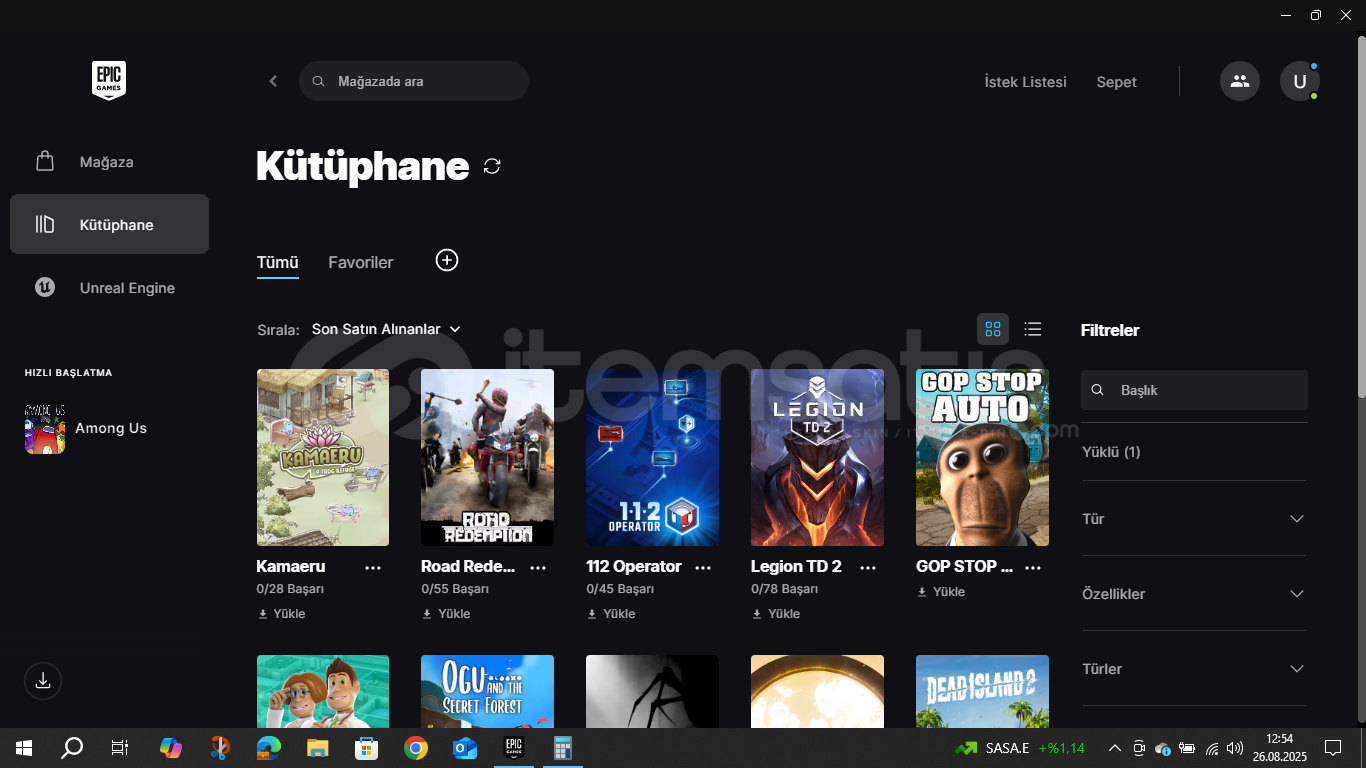Open the Windows notification center icon

(x=1332, y=747)
